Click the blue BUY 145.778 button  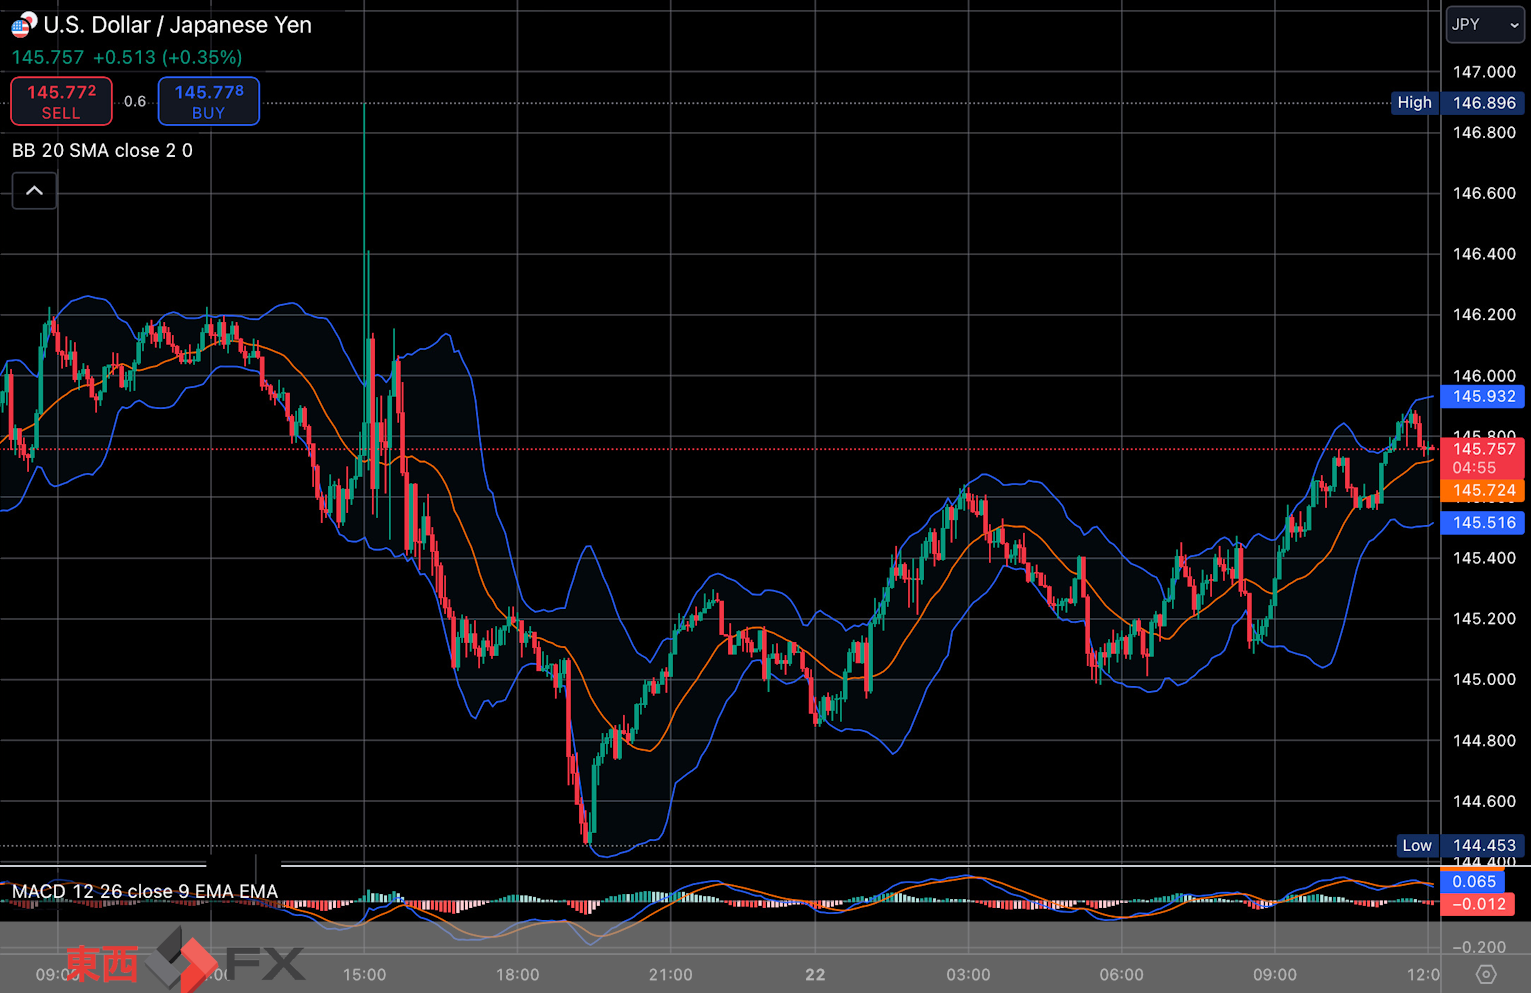[x=209, y=101]
